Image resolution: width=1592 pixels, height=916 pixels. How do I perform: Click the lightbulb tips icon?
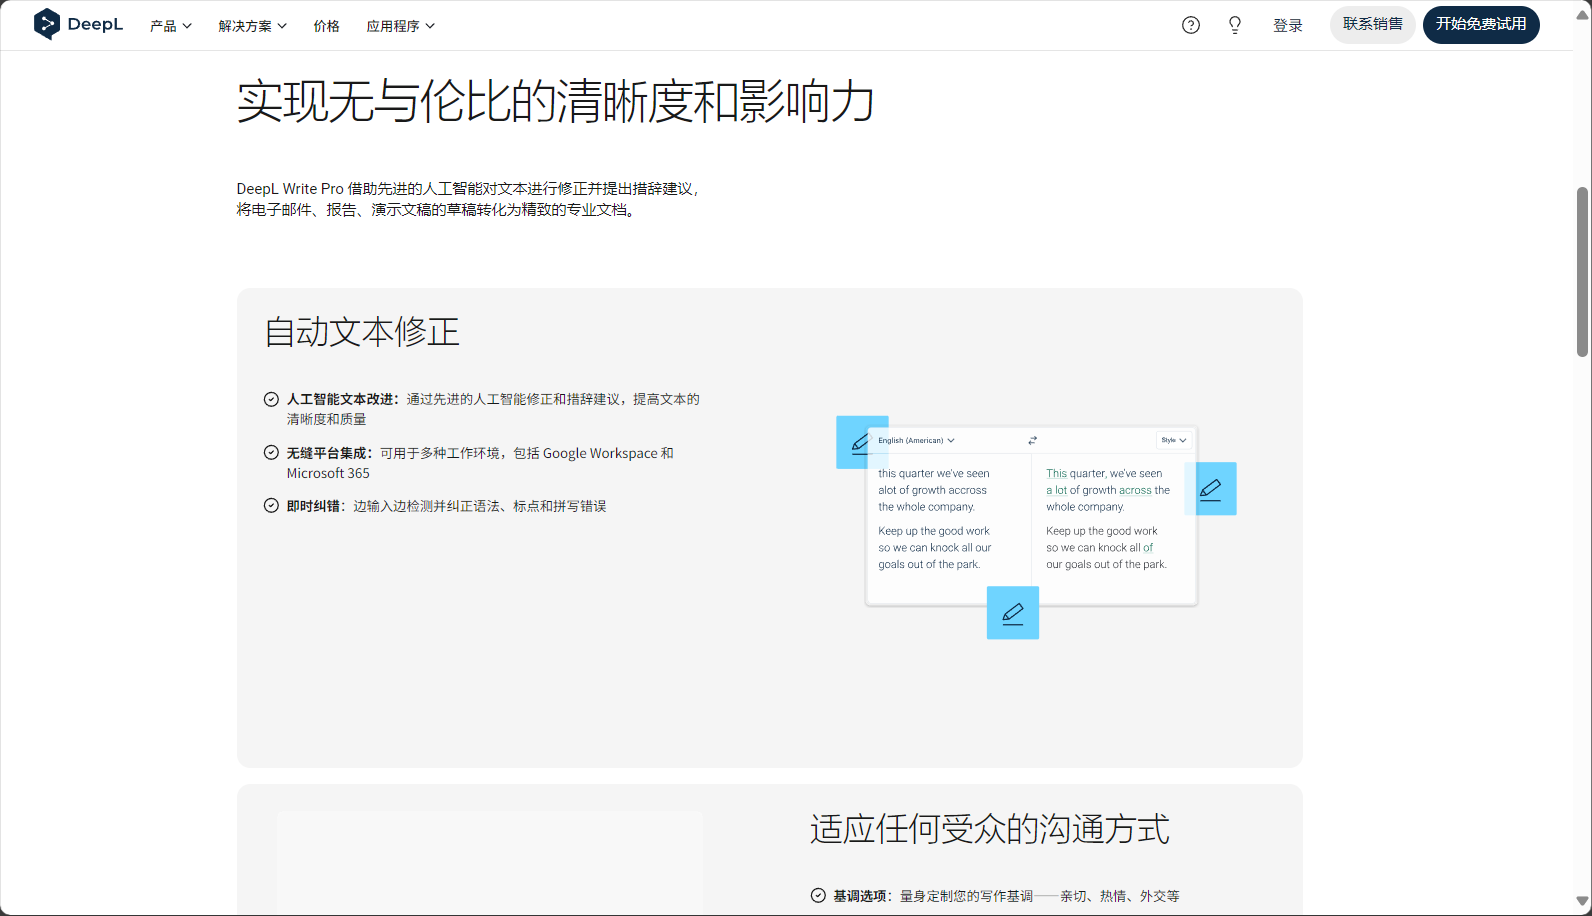[x=1235, y=25]
